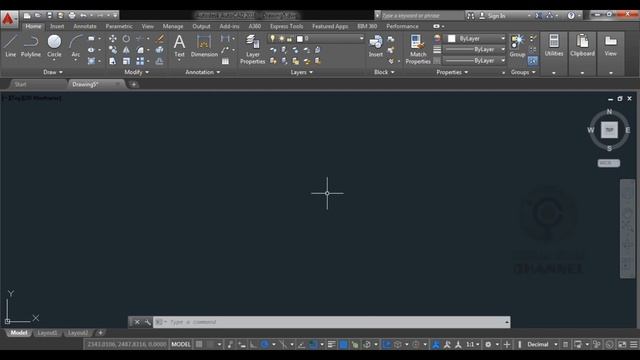Click the Customize wrench icon on command line
This screenshot has width=640, height=360.
[x=147, y=322]
